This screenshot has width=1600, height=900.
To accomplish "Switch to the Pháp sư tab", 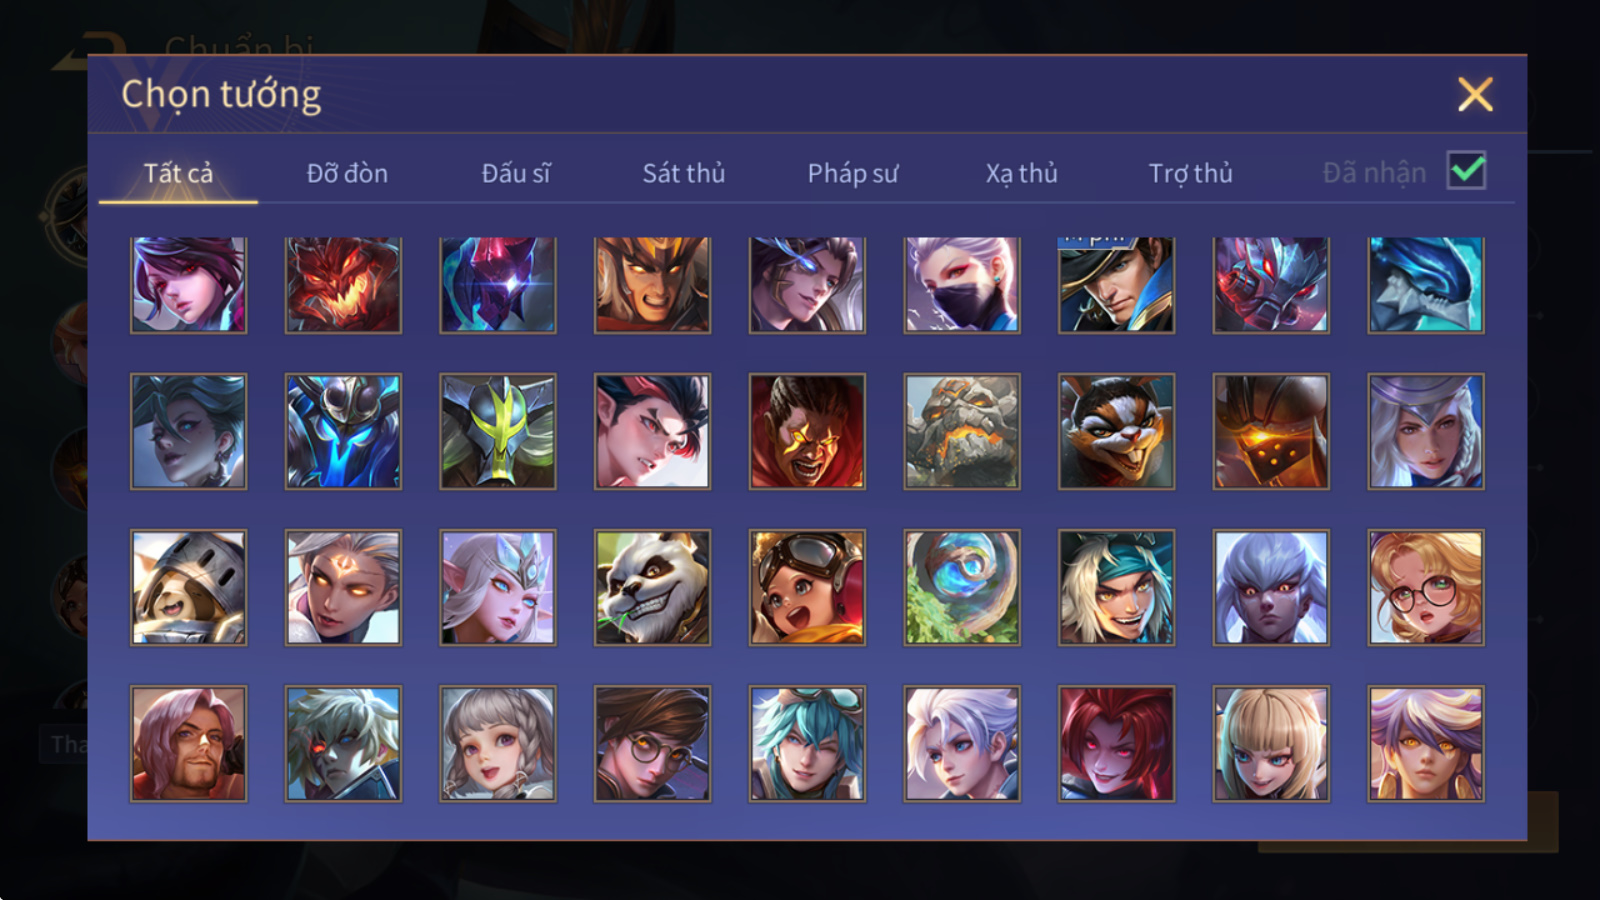I will 853,173.
